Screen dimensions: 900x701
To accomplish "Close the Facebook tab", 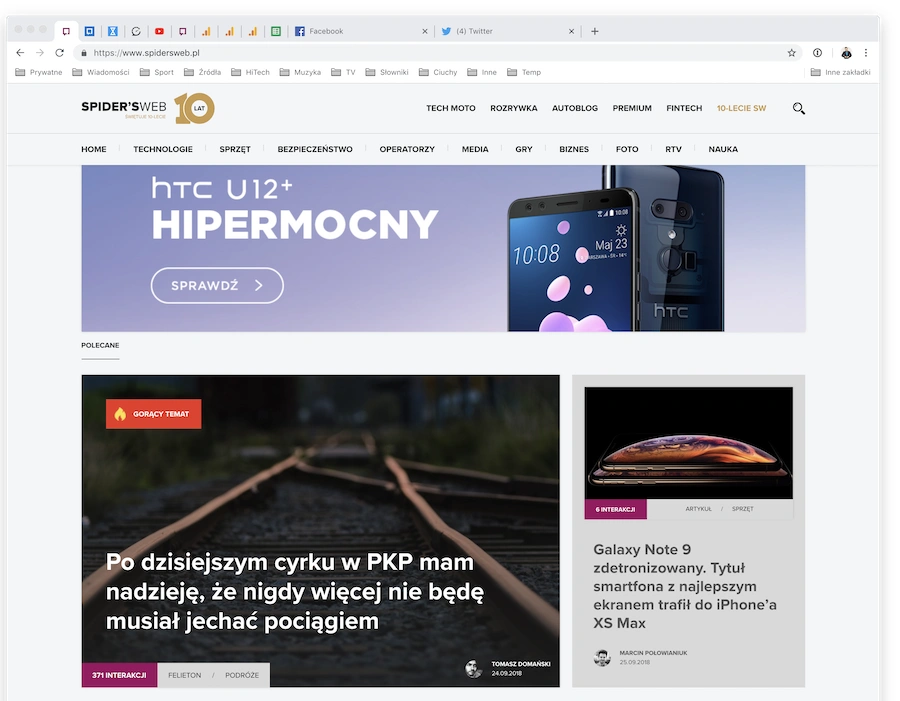I will [425, 32].
